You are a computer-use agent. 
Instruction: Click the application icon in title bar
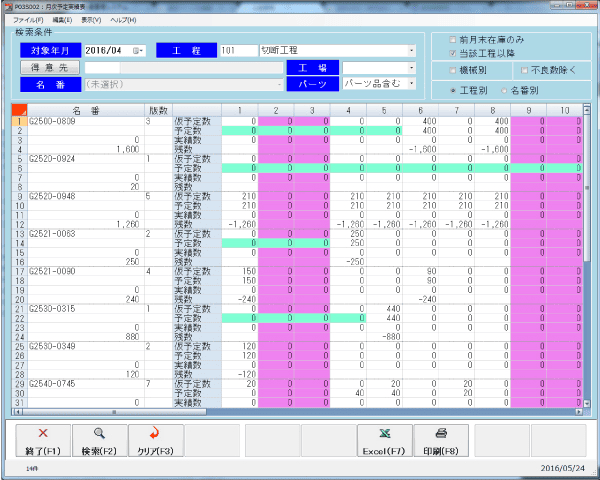coord(7,5)
